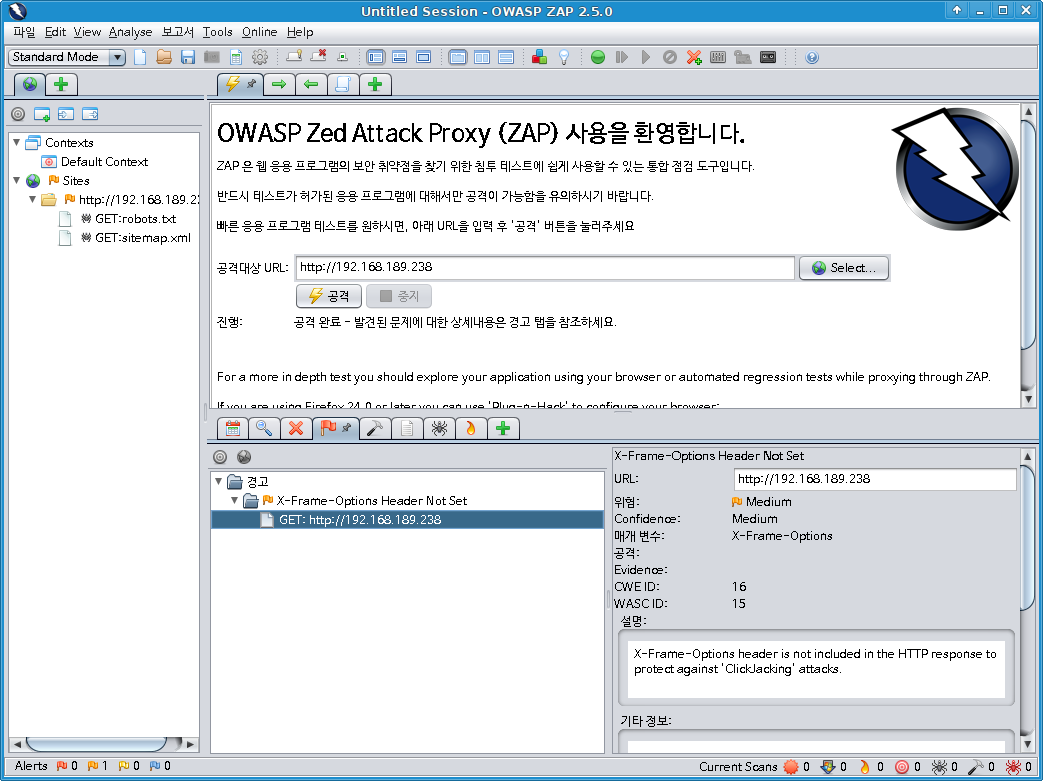Click the Persist Session floppy disk icon
Image resolution: width=1043 pixels, height=781 pixels.
(188, 57)
